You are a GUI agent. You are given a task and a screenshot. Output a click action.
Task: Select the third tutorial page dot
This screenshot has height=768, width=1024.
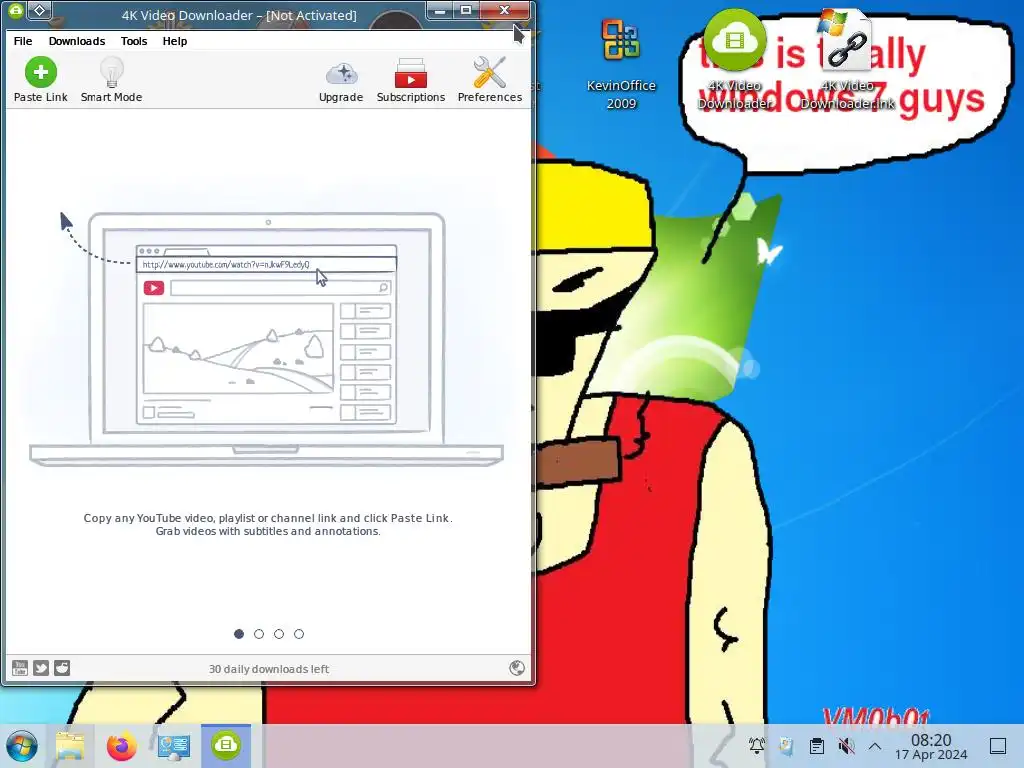click(279, 633)
